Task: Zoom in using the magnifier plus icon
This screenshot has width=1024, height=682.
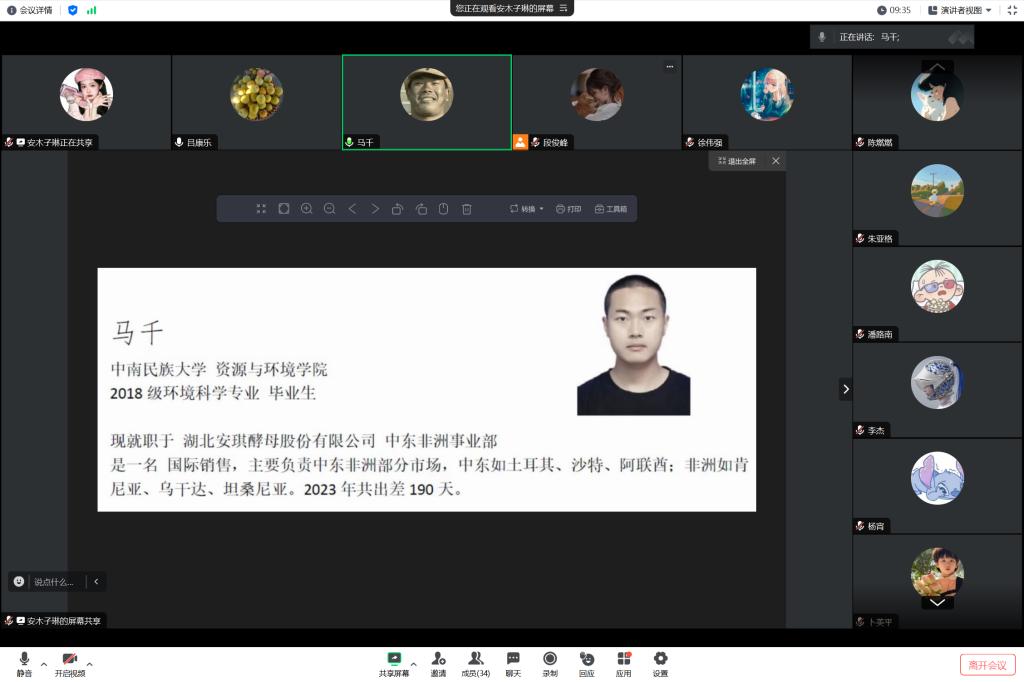Action: (x=307, y=209)
